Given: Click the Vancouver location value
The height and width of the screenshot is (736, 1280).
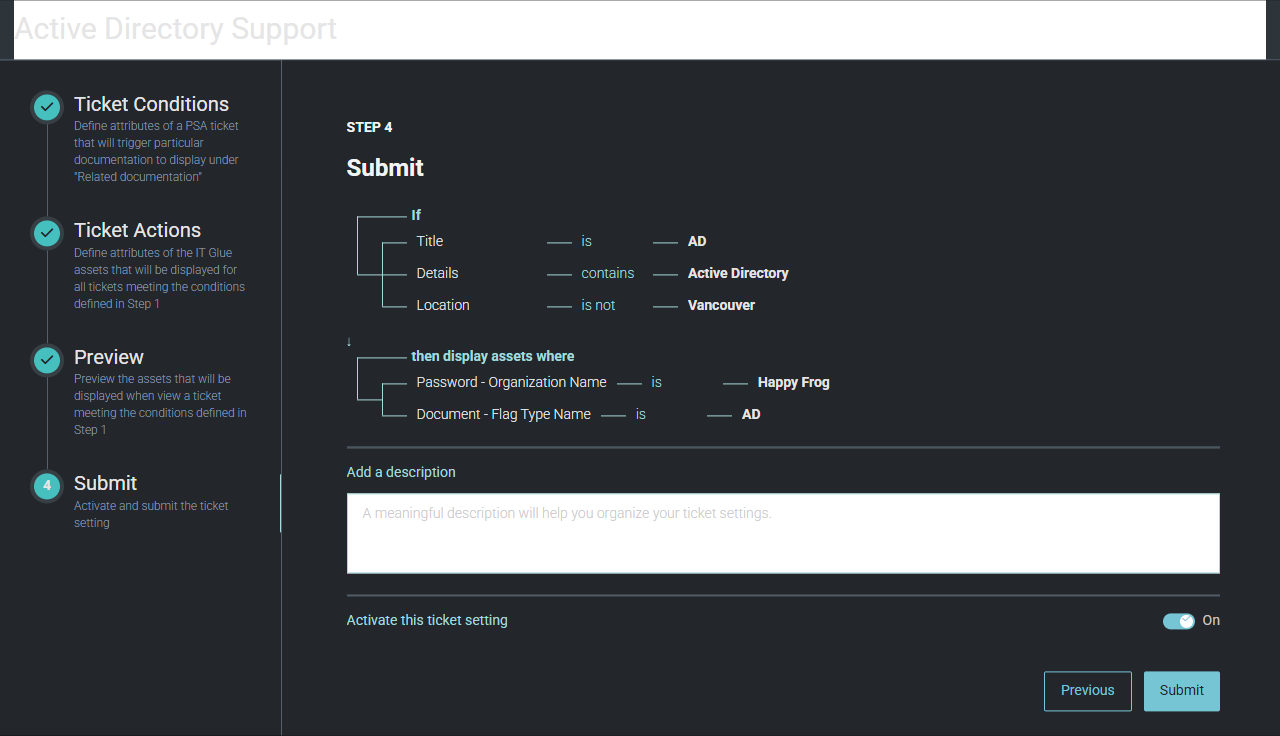Looking at the screenshot, I should click(x=721, y=305).
